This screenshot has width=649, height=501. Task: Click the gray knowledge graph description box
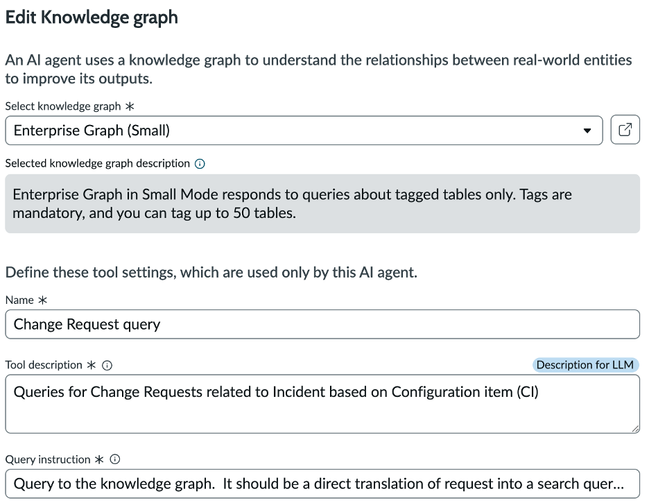pos(322,204)
